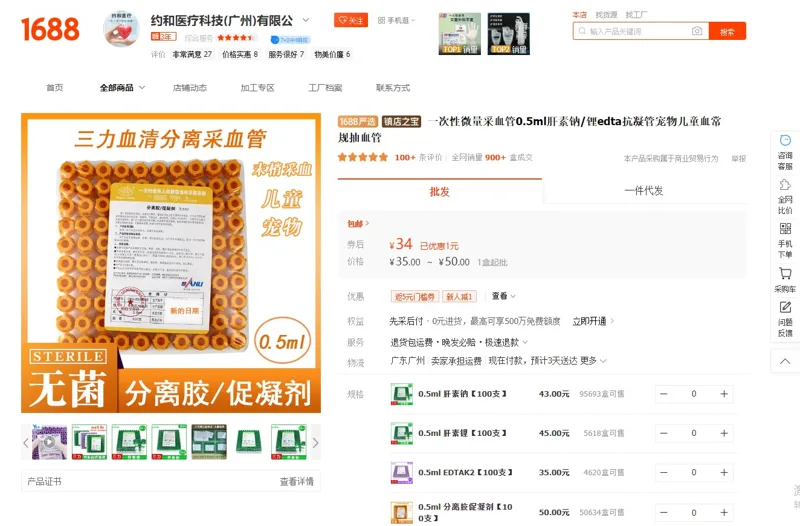The height and width of the screenshot is (526, 800).
Task: Open the 联系方式 menu item
Action: point(393,88)
